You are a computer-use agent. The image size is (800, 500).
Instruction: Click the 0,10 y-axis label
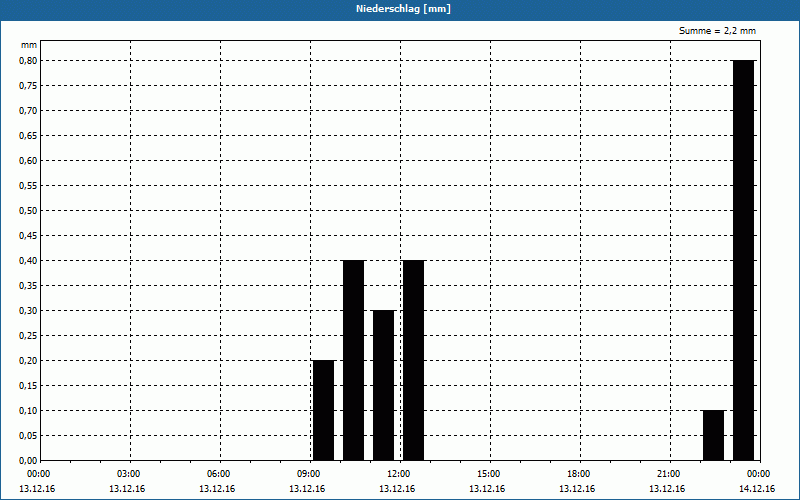[28, 411]
